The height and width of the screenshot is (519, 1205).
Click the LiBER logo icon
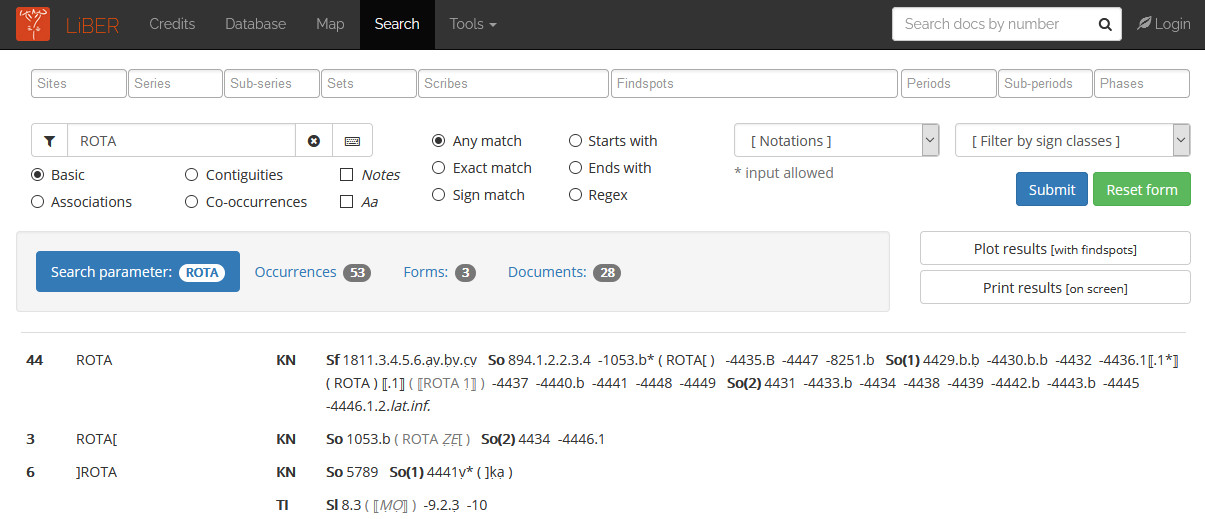(33, 24)
